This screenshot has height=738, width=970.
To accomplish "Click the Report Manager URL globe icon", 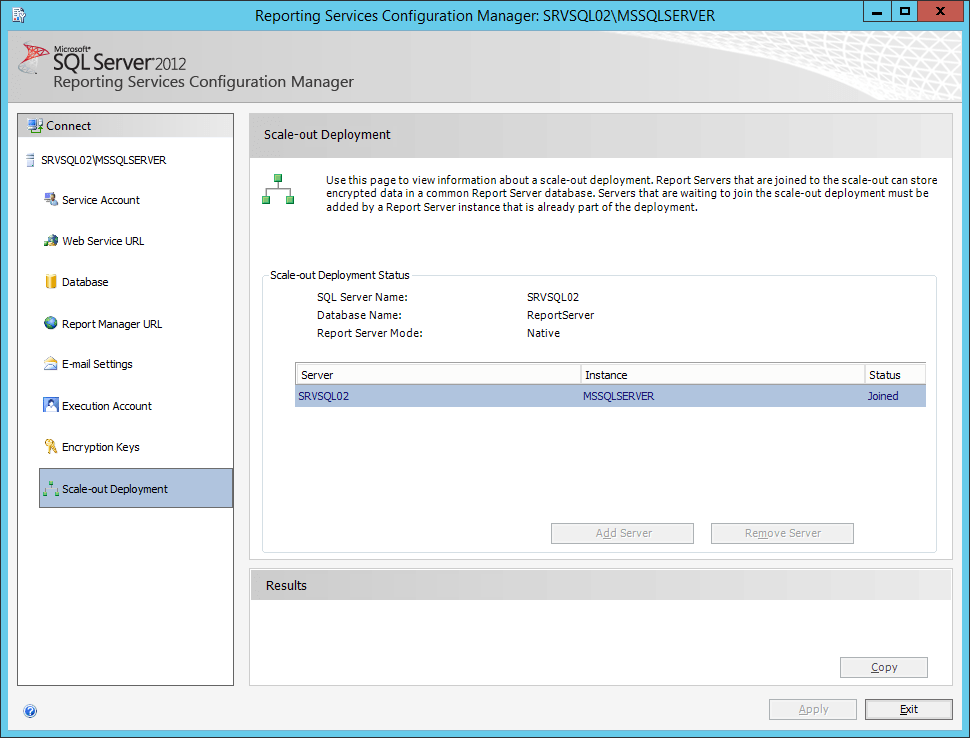I will pos(52,322).
